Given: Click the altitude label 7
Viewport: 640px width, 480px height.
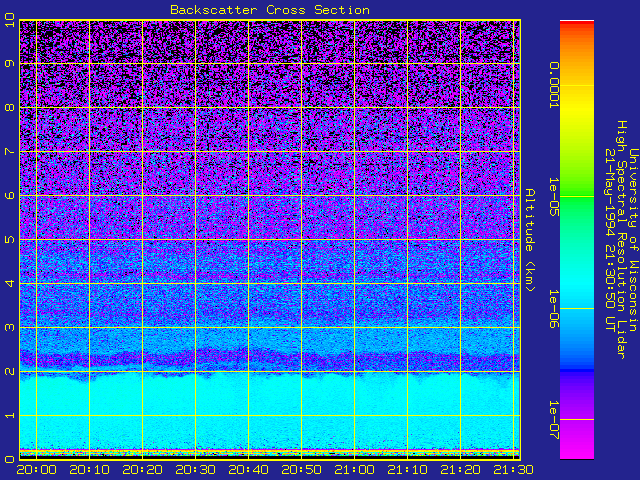Looking at the screenshot, I should [9, 151].
